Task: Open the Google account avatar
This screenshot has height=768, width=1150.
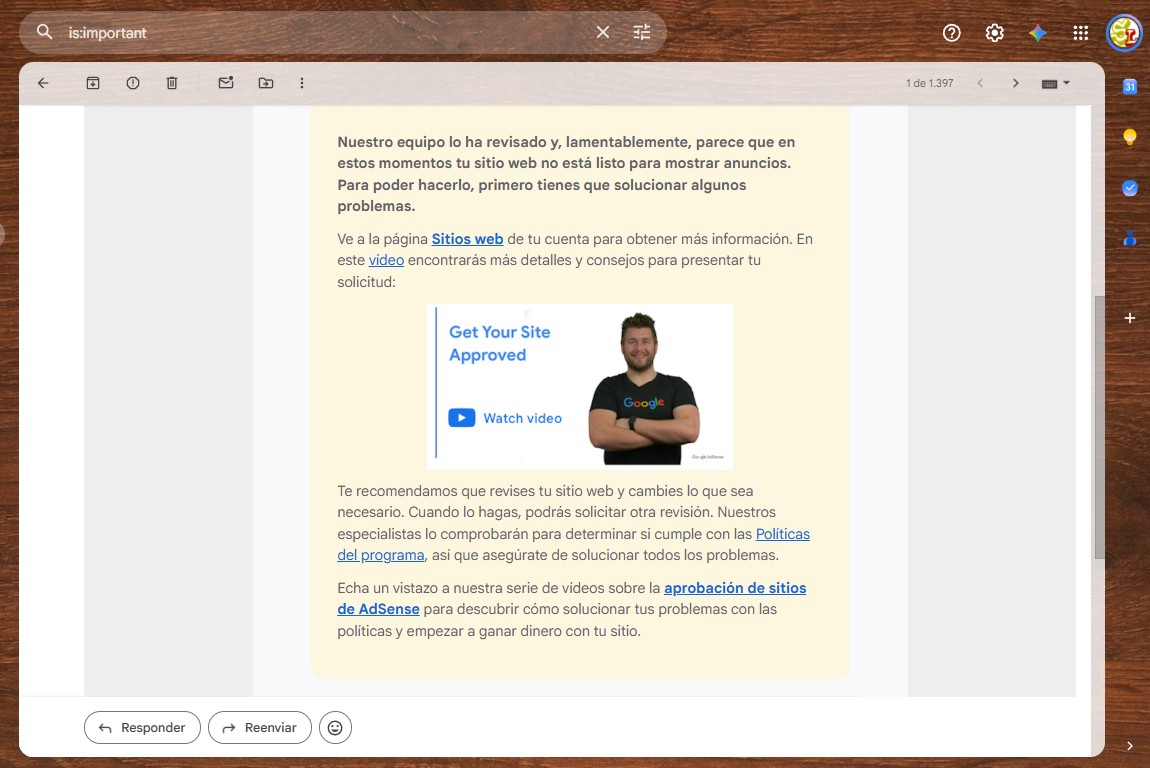Action: [1124, 33]
